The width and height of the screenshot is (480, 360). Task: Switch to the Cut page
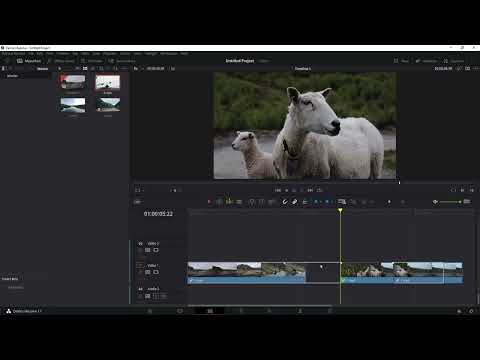click(180, 311)
